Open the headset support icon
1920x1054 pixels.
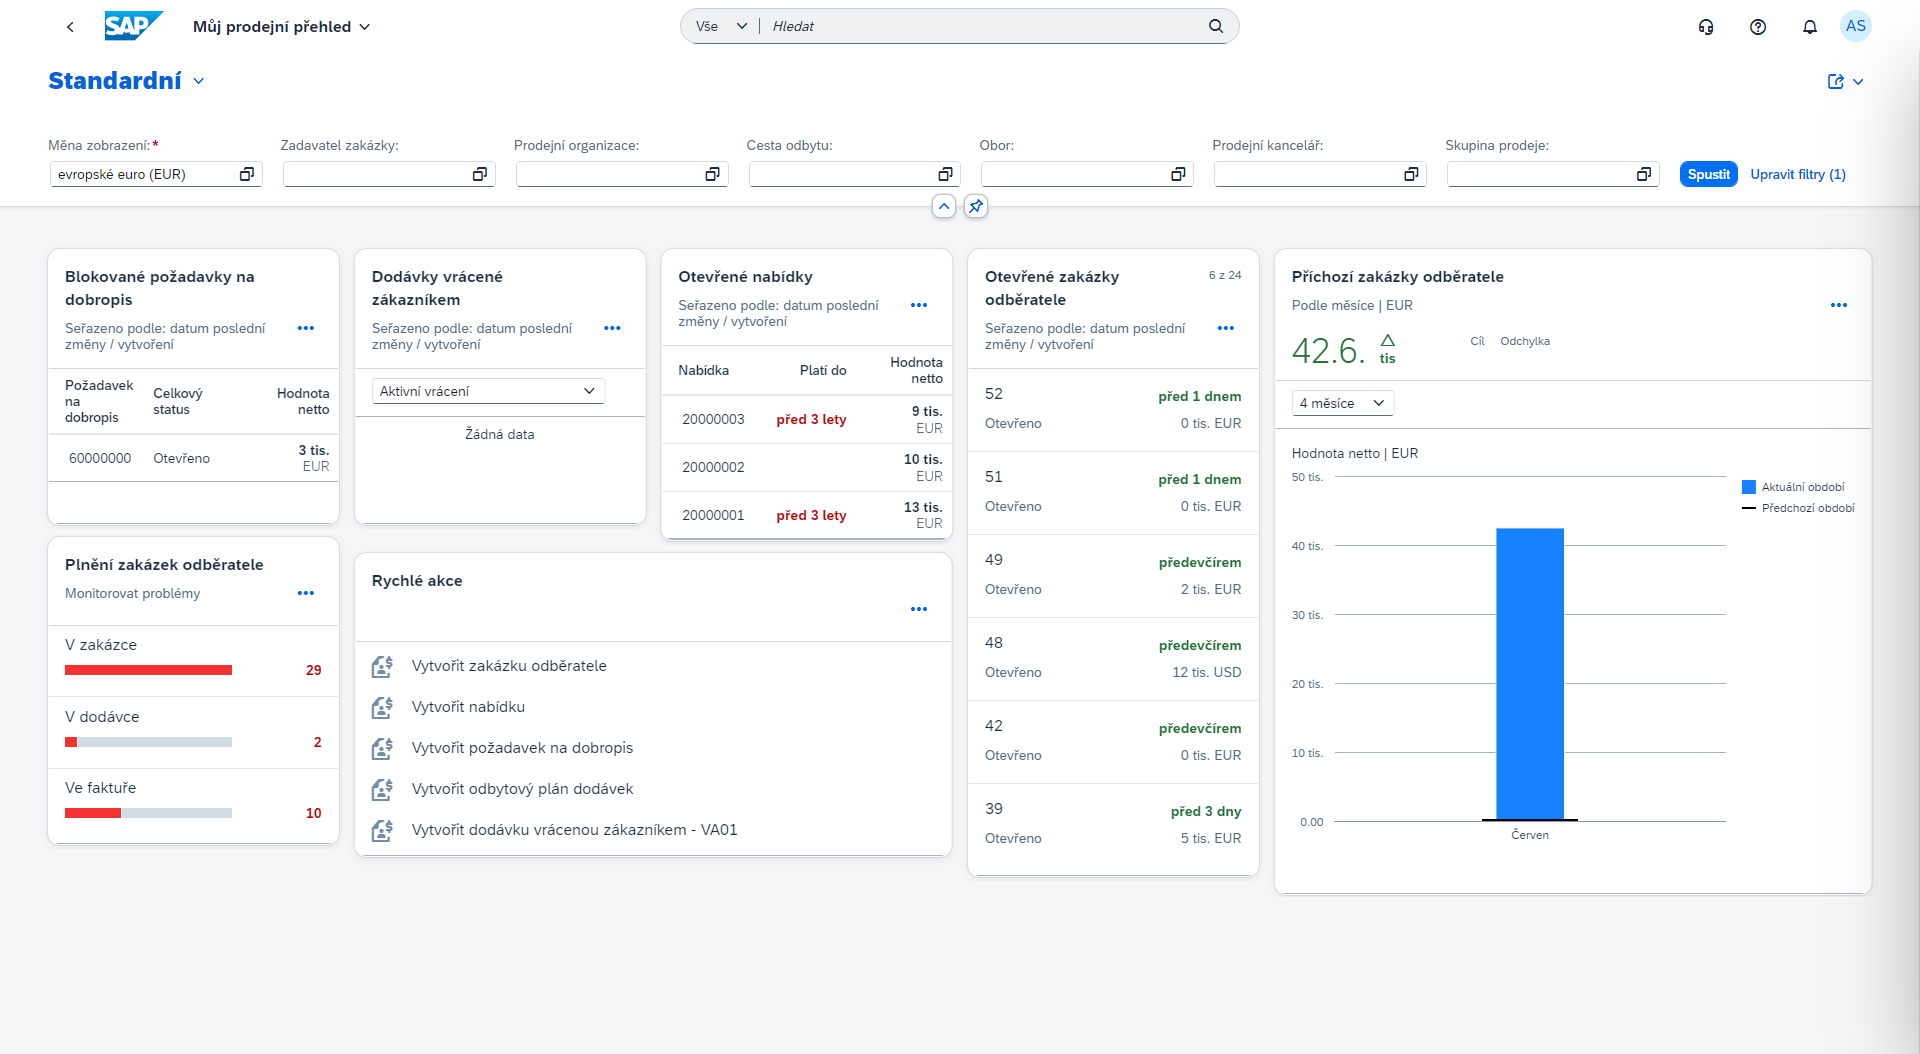[x=1706, y=26]
